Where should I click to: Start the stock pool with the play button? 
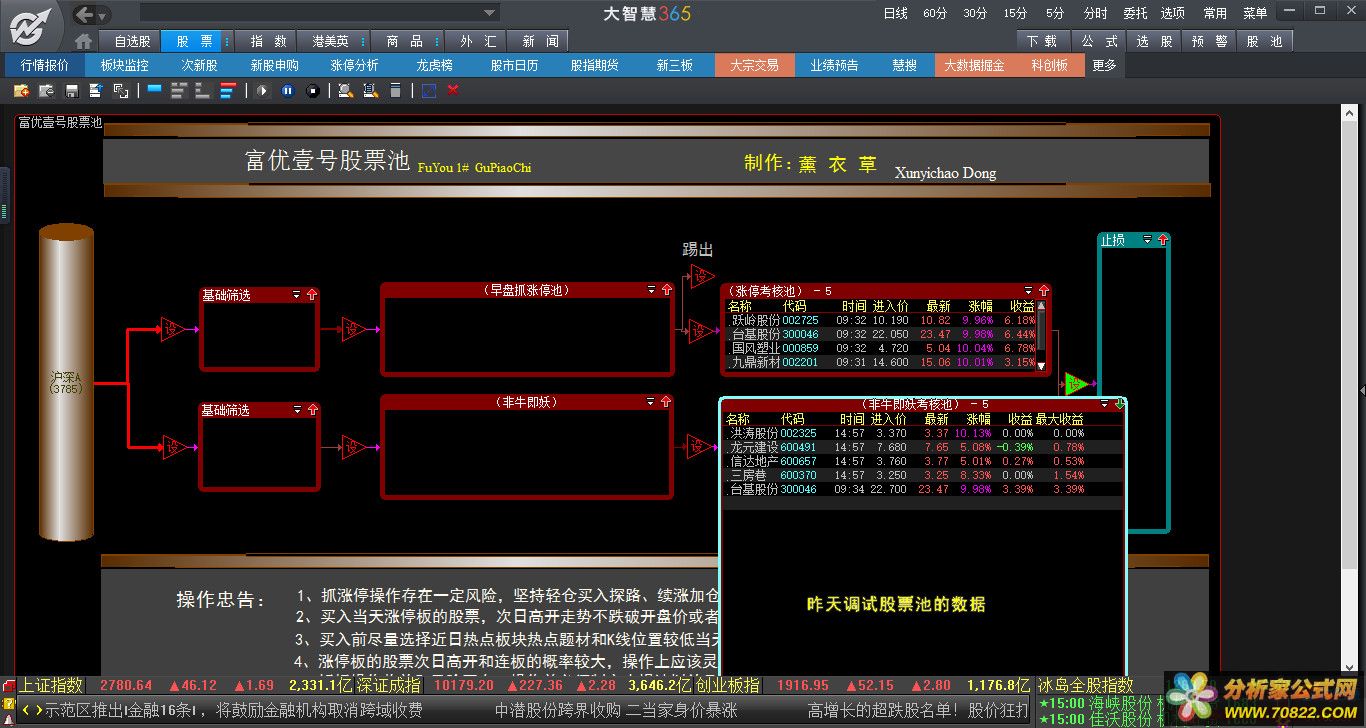pos(263,90)
